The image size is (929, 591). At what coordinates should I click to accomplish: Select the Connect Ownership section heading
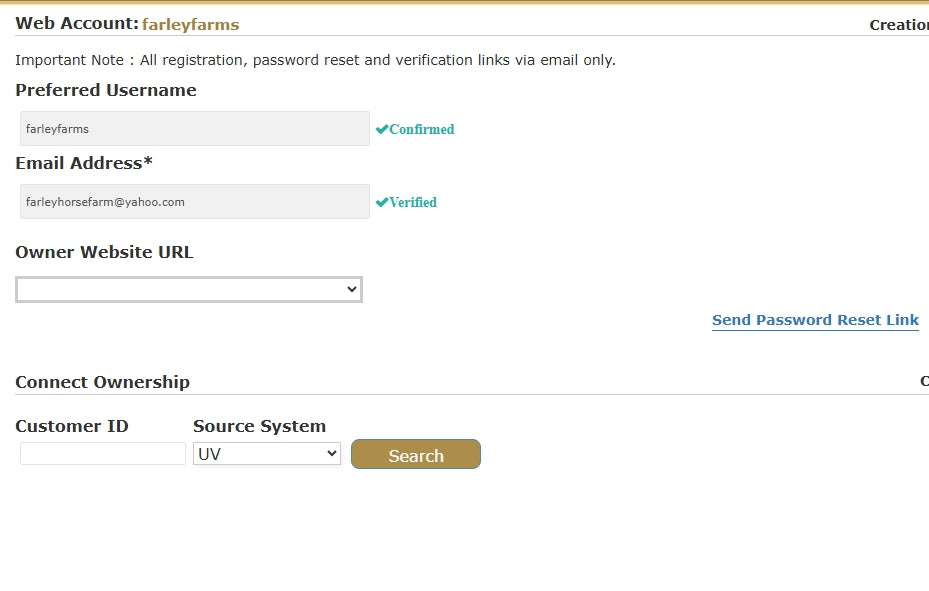102,382
